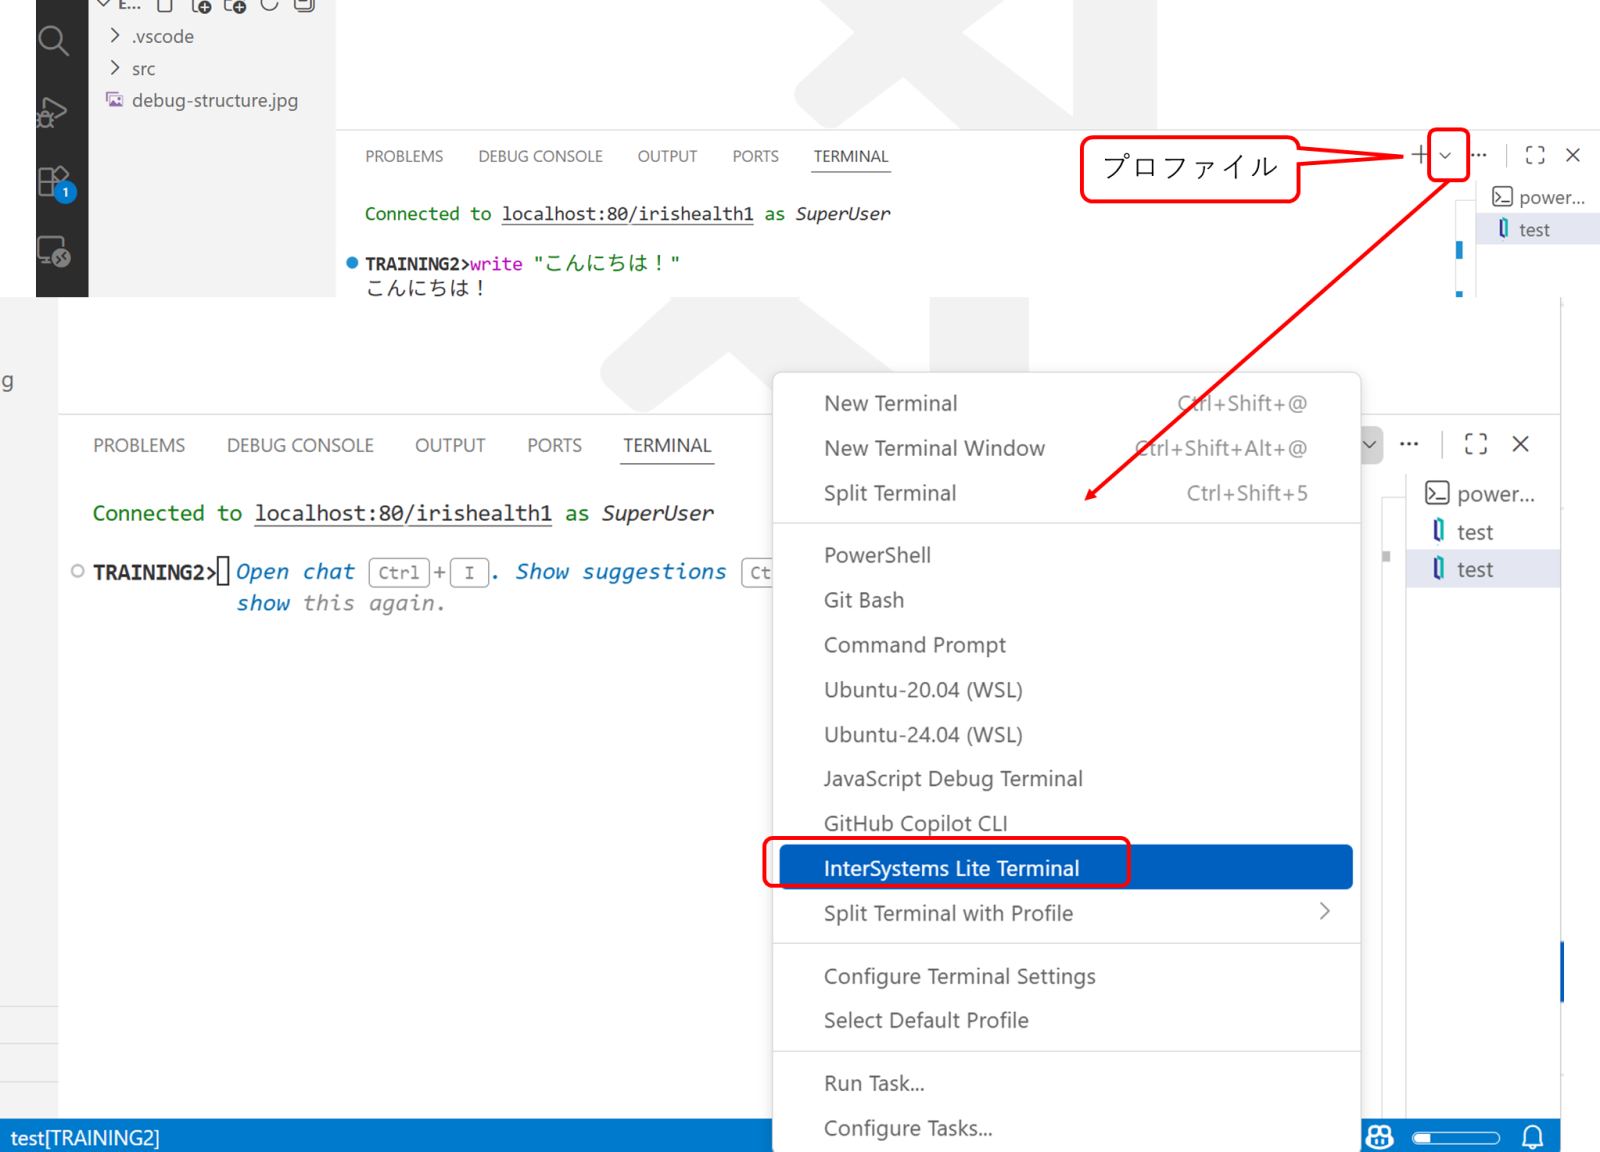The width and height of the screenshot is (1600, 1152).
Task: Open the Extensions view with update badge
Action: 54,183
